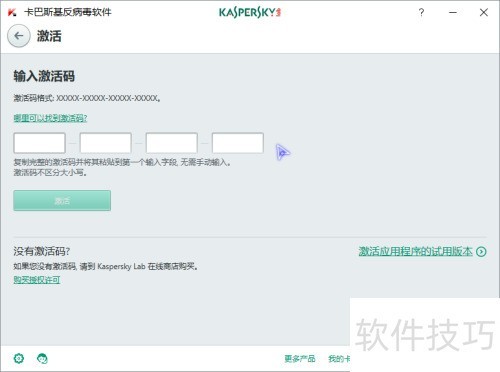Focus the second activation code field
This screenshot has height=372, width=500.
pyautogui.click(x=105, y=143)
